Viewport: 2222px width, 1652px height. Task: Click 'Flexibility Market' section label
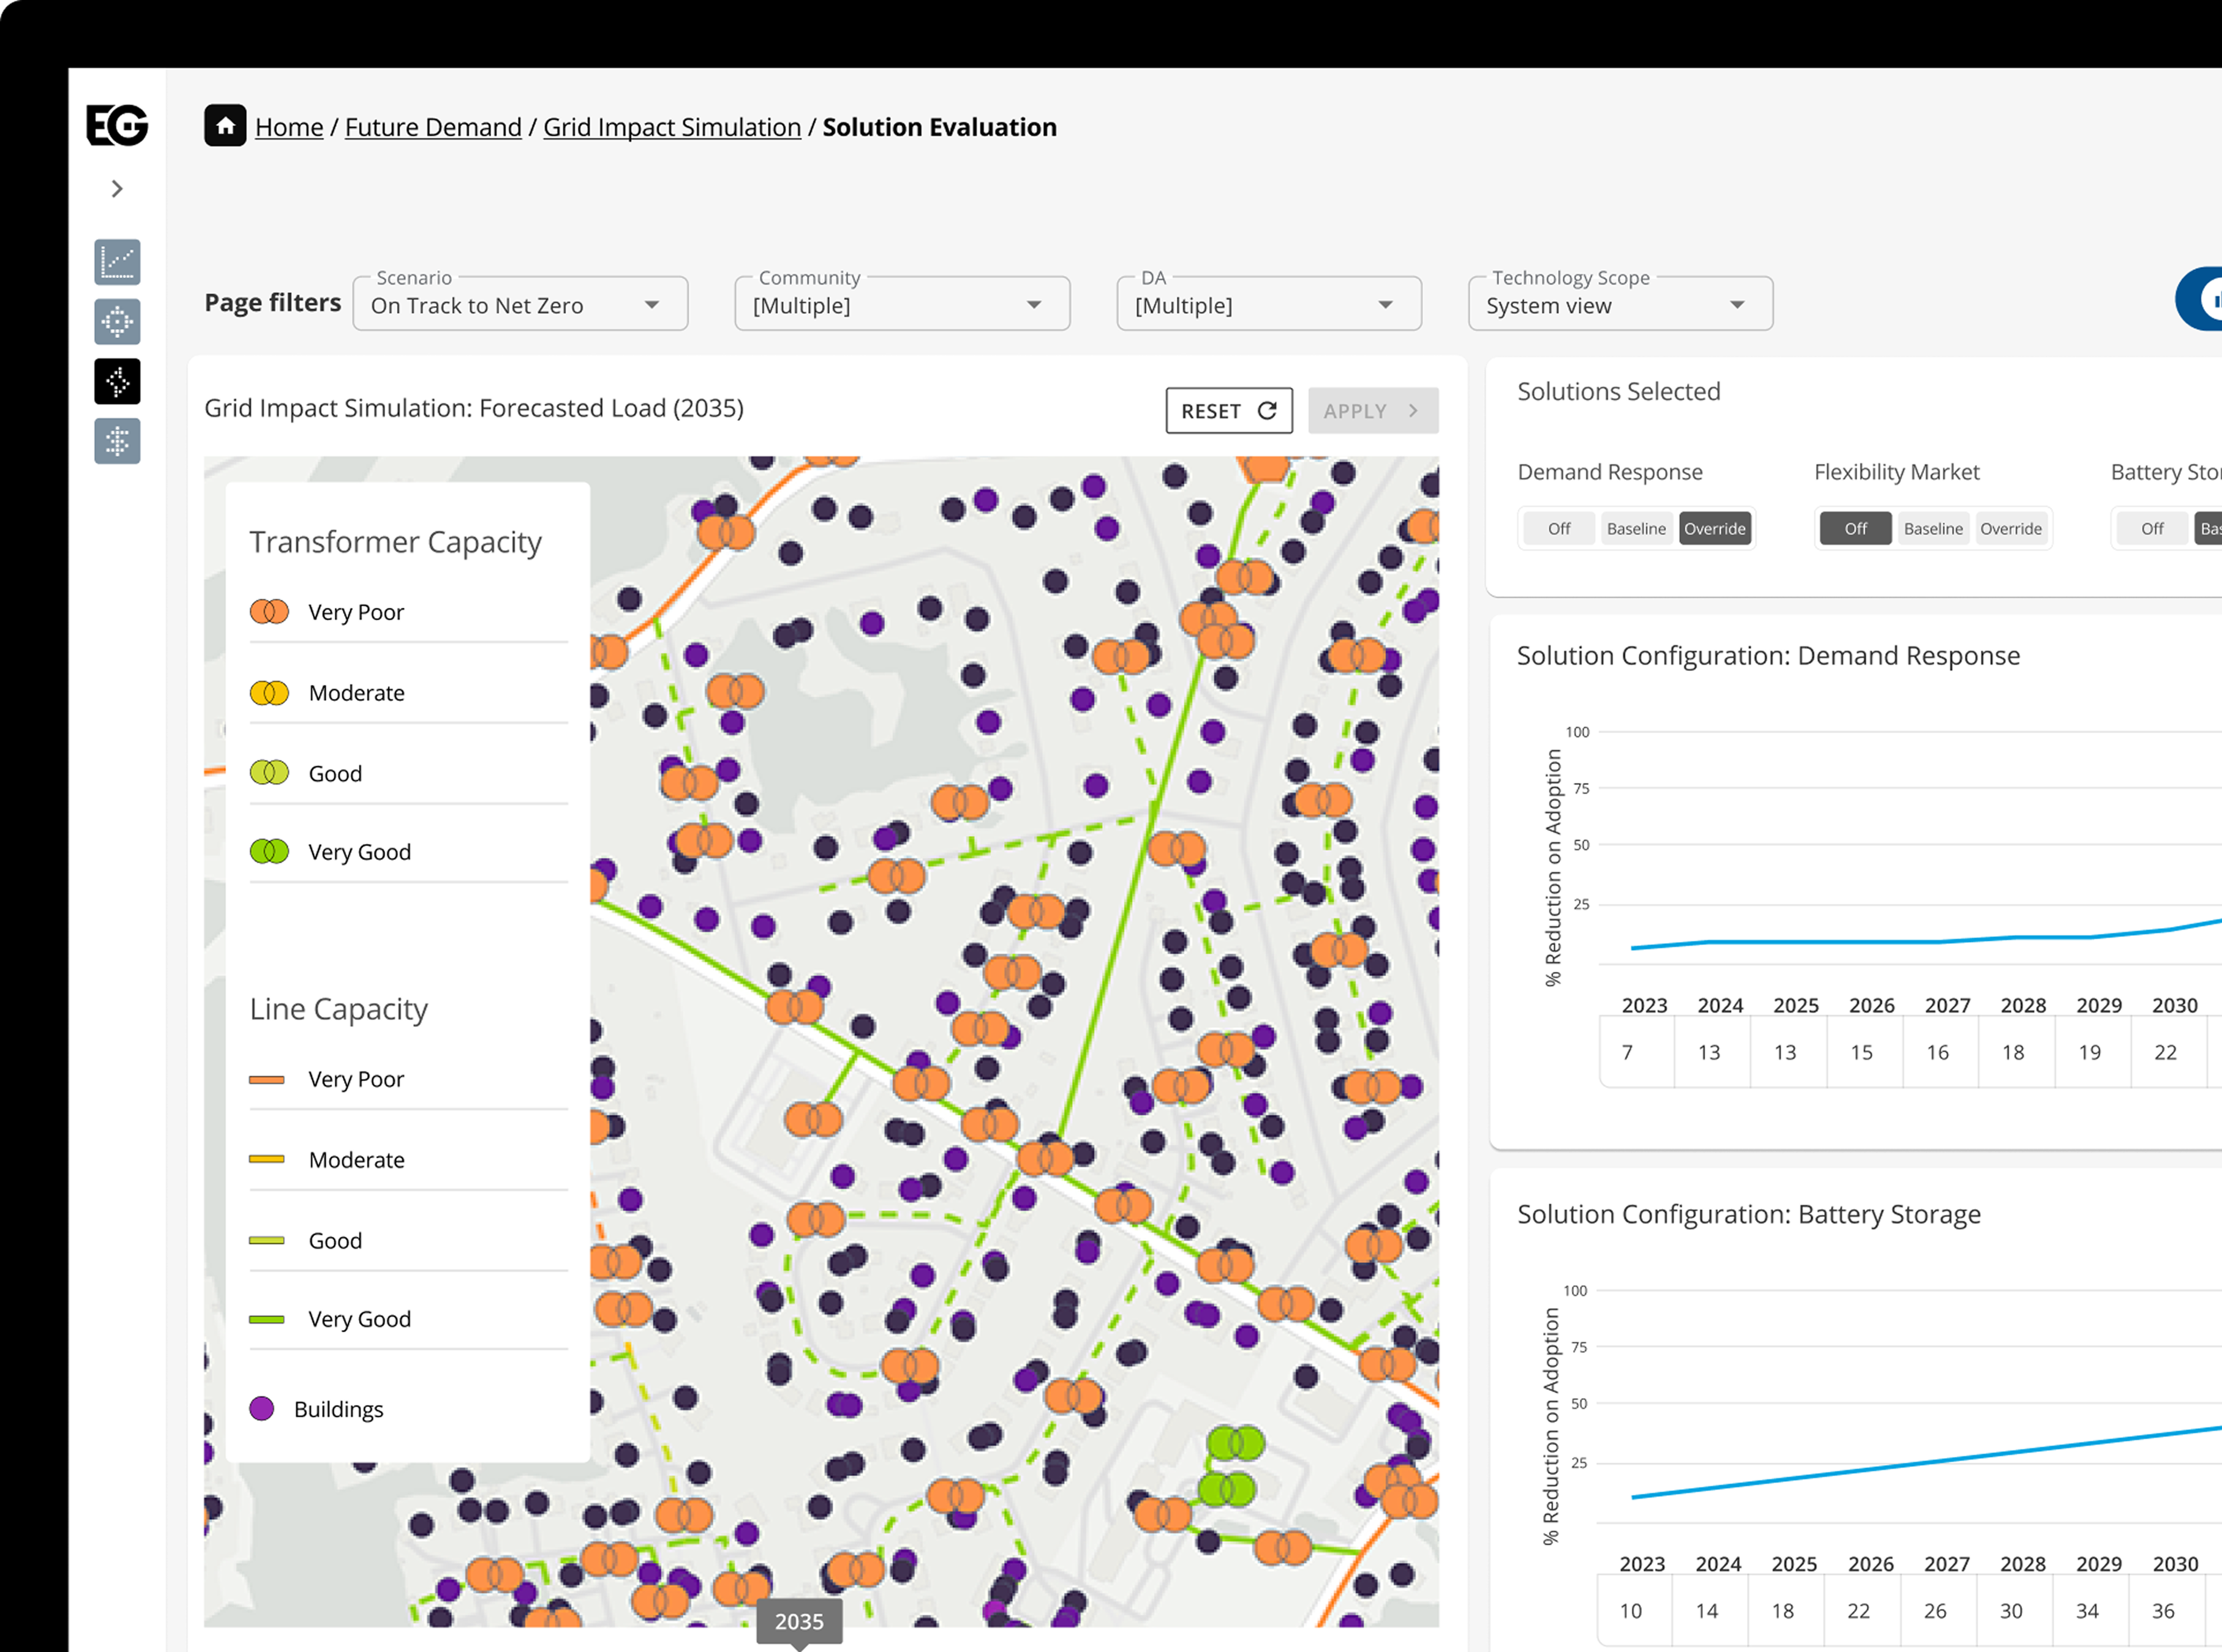[1896, 472]
